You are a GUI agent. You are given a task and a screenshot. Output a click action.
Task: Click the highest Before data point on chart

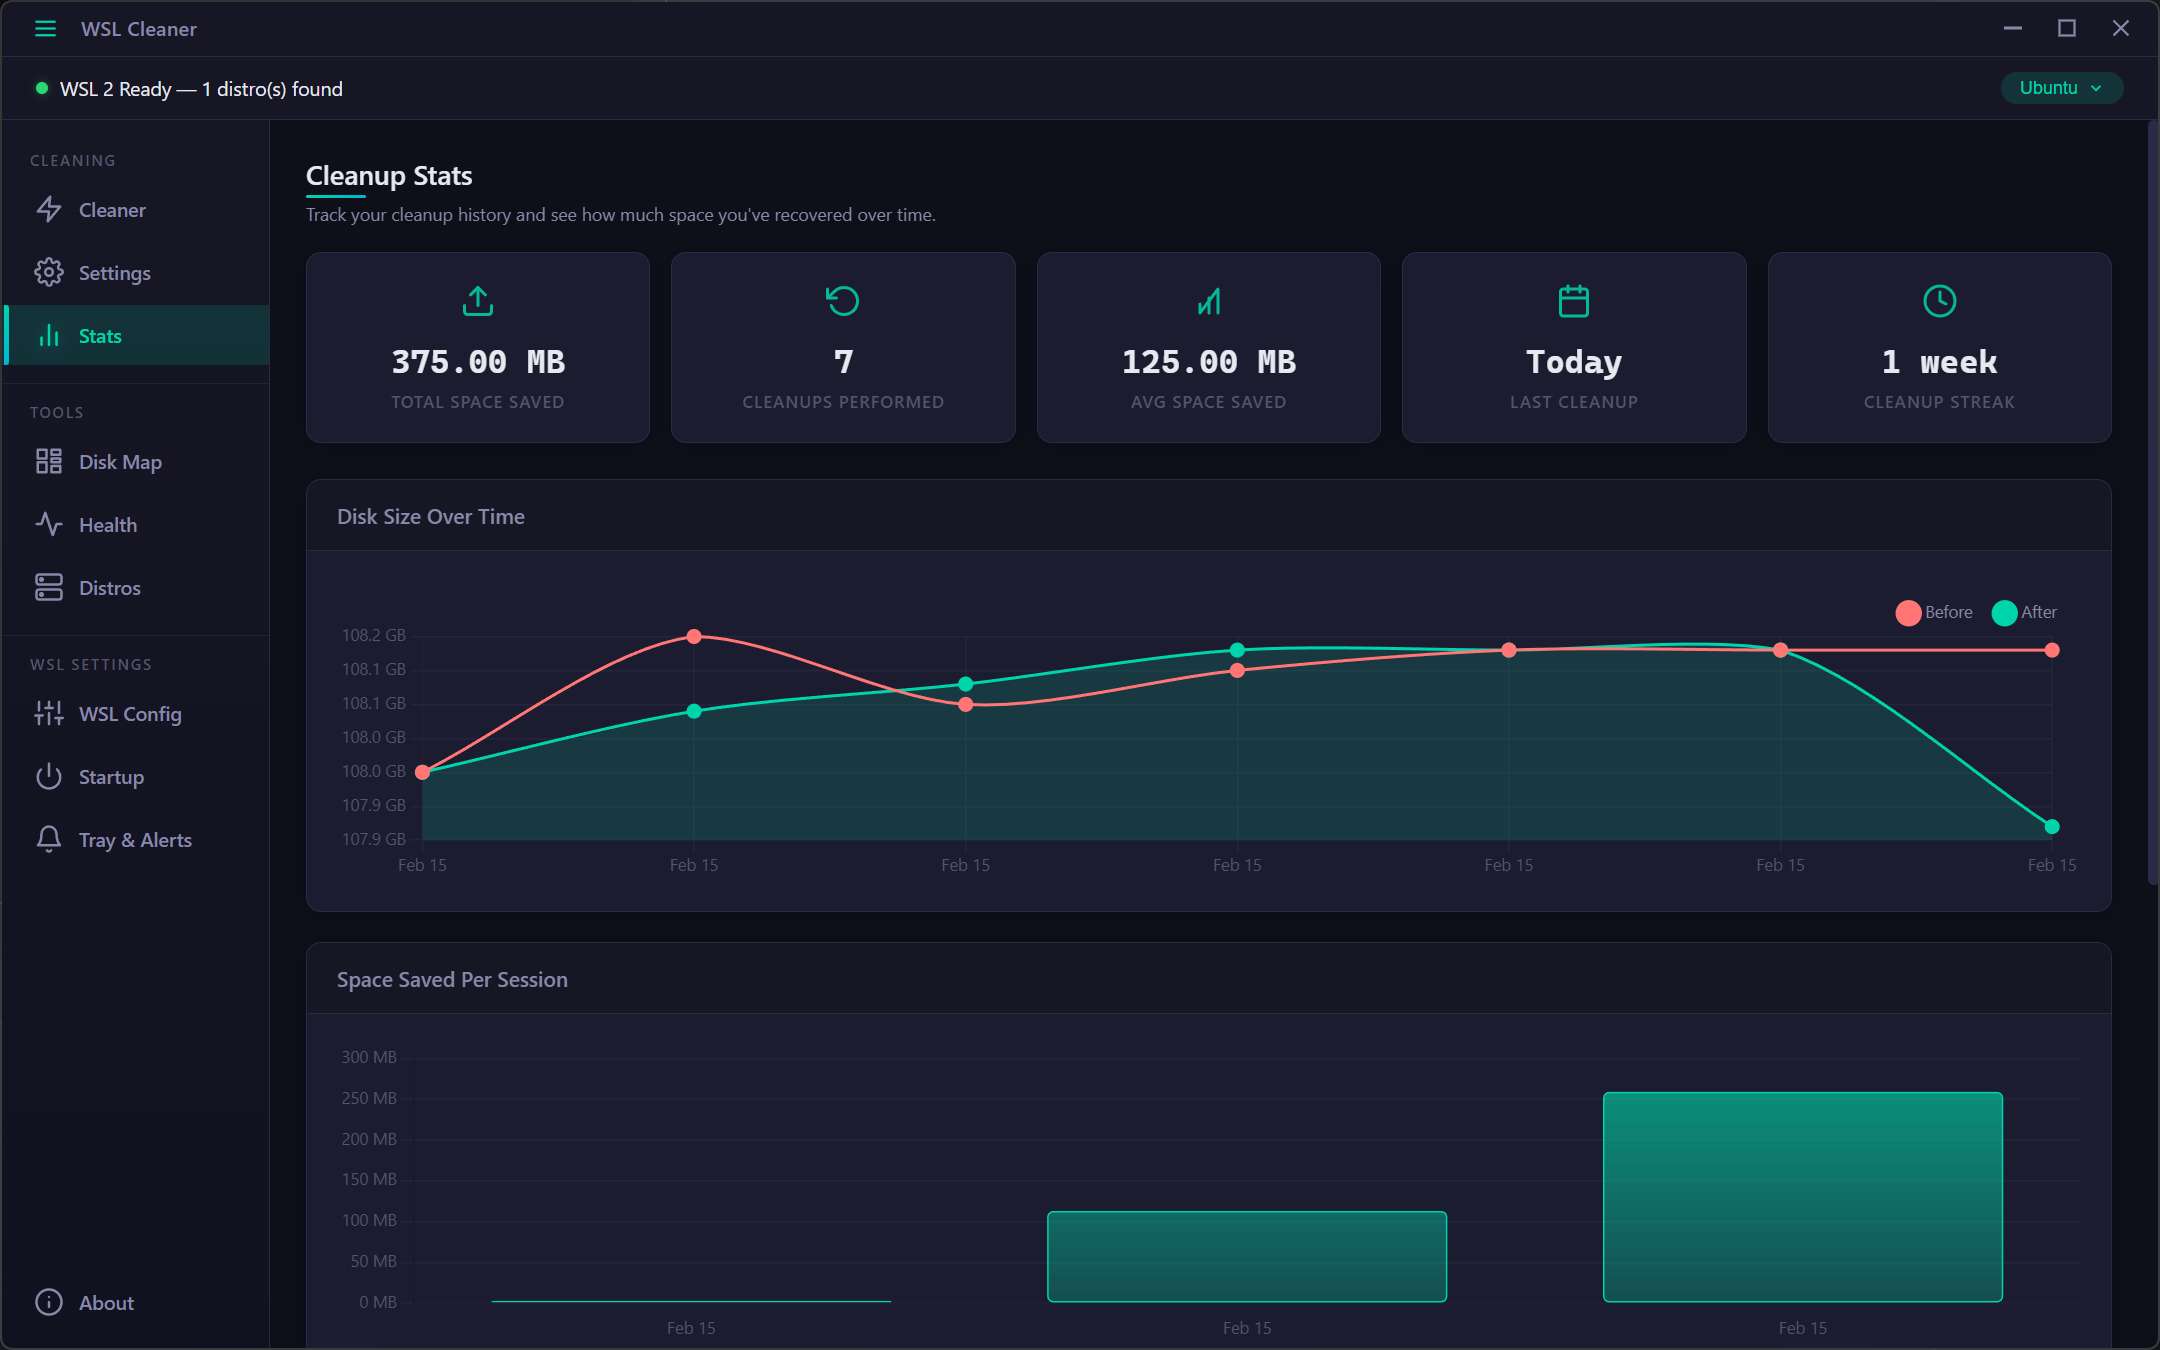point(694,636)
